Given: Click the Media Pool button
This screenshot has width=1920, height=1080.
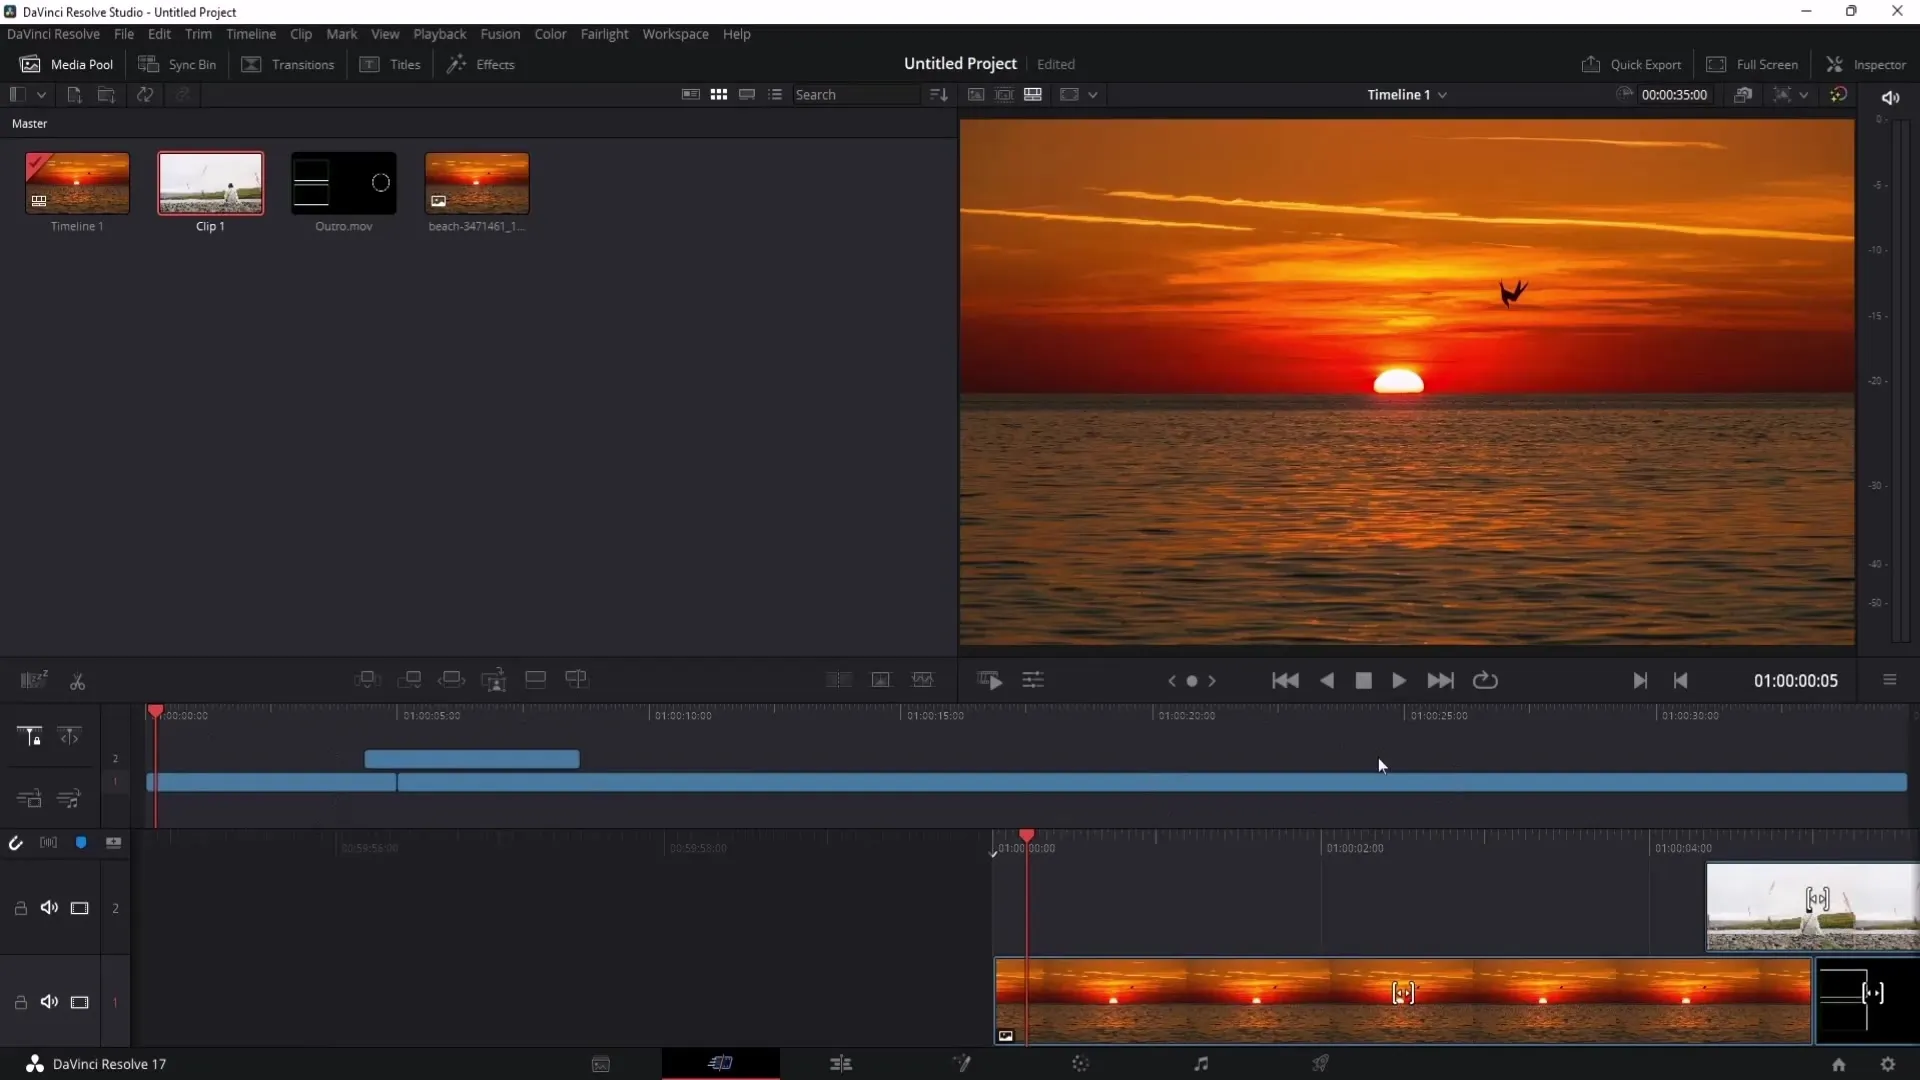Looking at the screenshot, I should coord(67,64).
